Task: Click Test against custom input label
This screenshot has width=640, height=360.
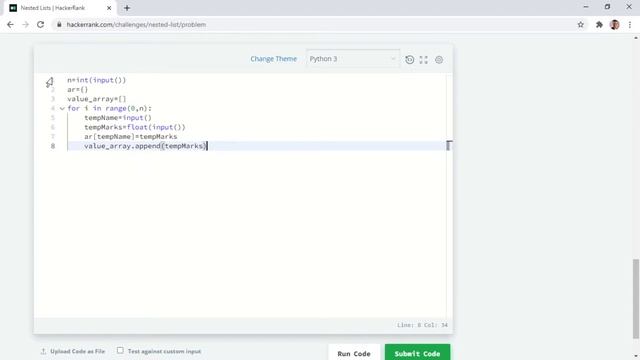Action: pyautogui.click(x=164, y=351)
